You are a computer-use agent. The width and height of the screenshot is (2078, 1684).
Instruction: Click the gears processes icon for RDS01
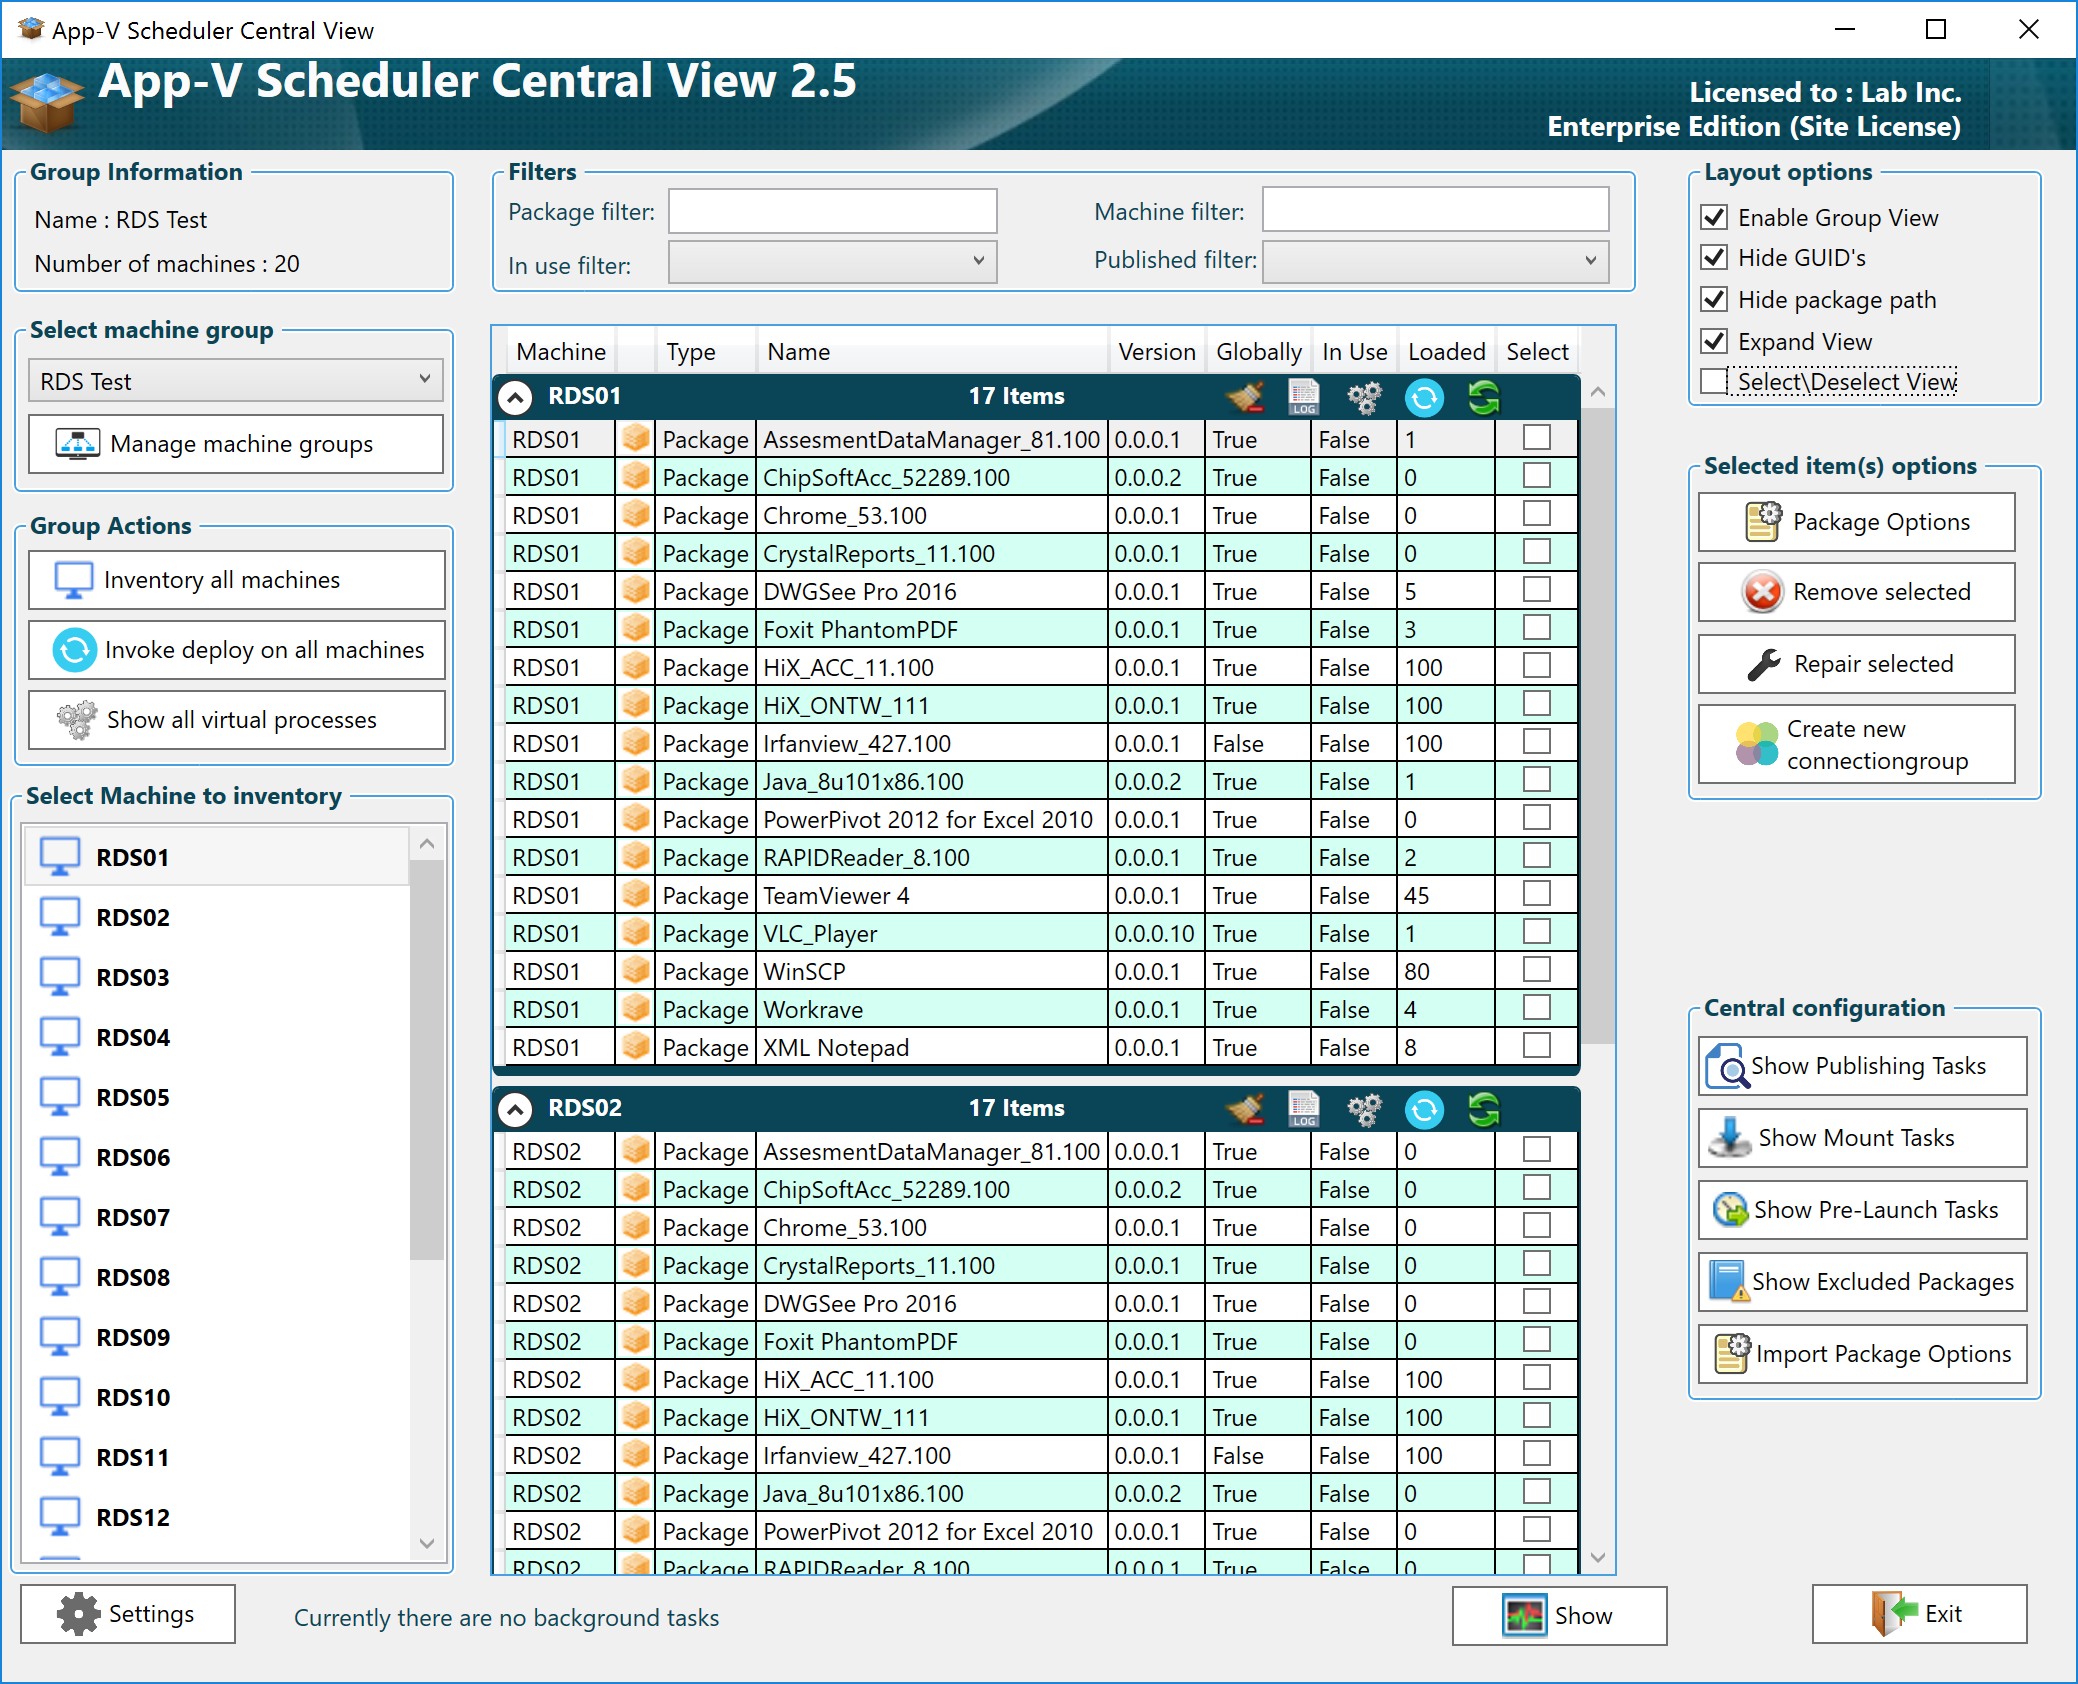[1364, 397]
